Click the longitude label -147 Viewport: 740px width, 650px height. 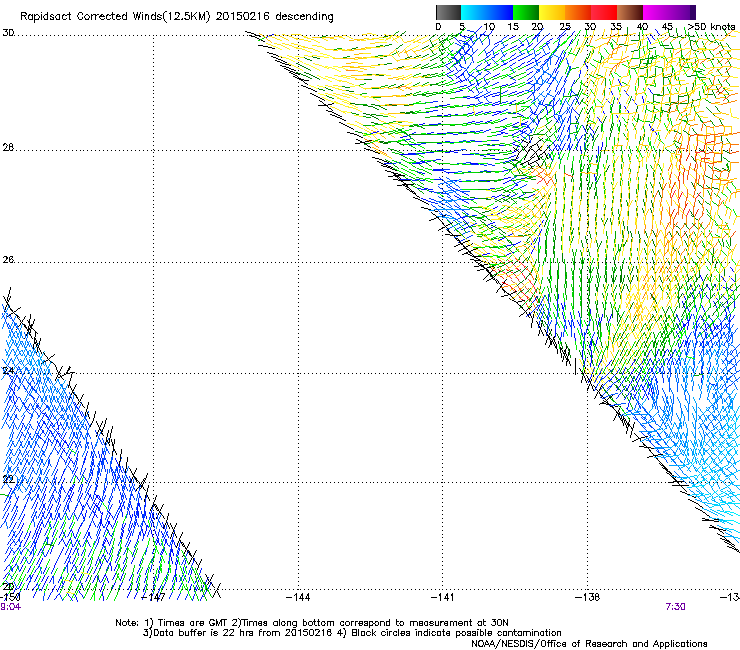(x=153, y=598)
